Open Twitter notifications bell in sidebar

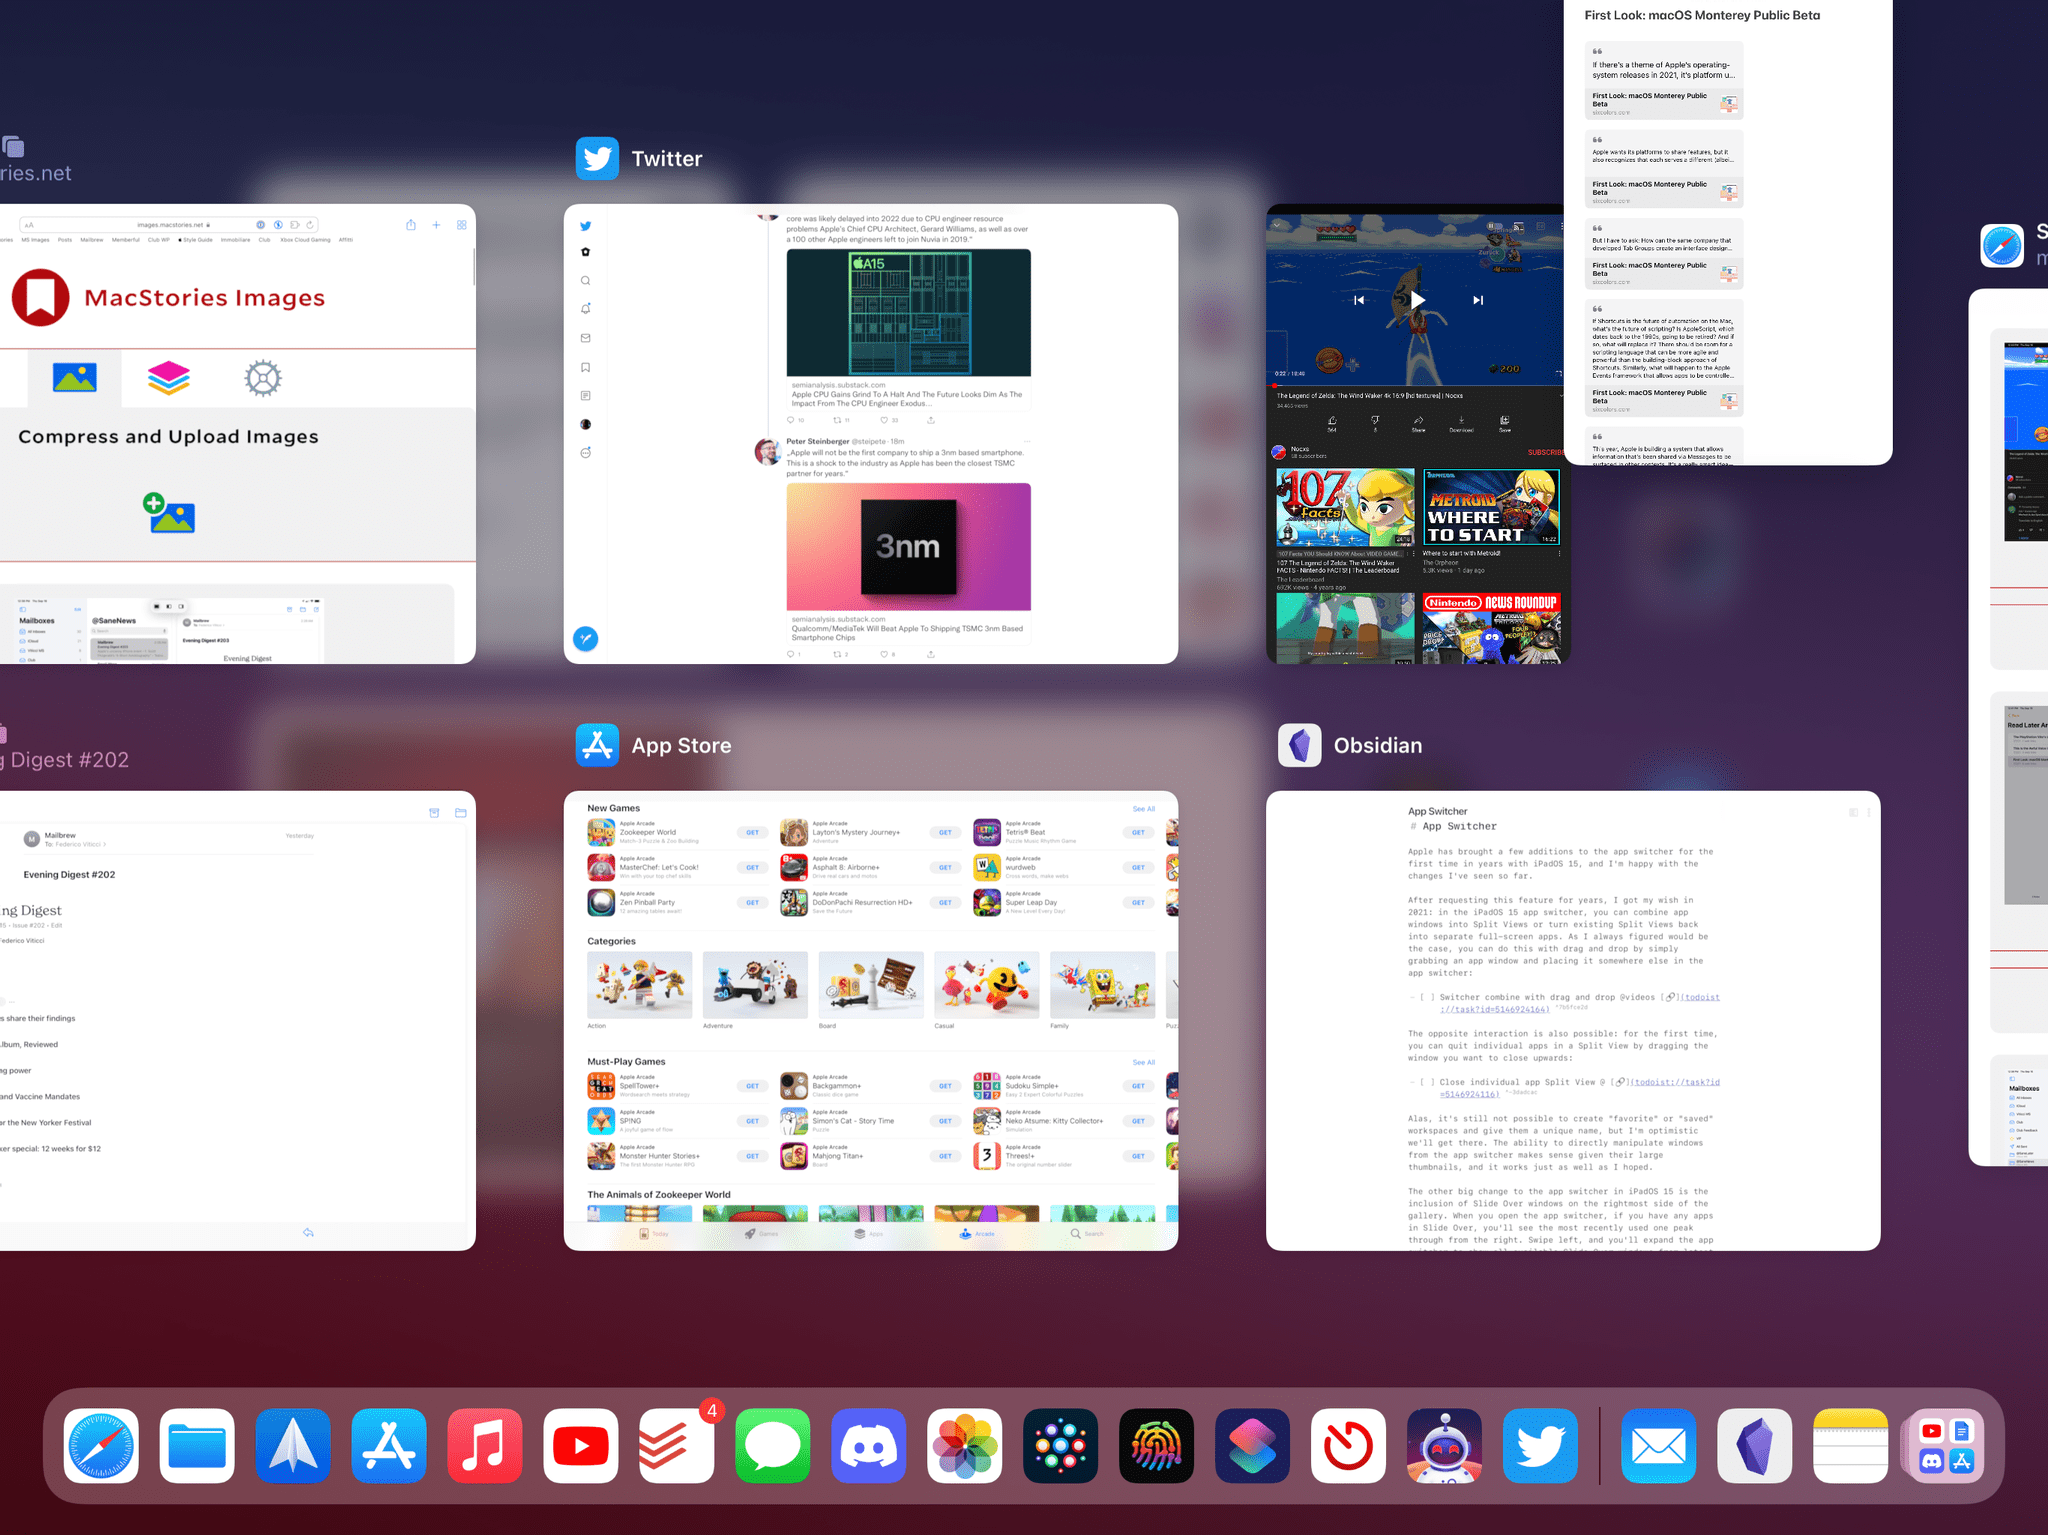(x=586, y=309)
